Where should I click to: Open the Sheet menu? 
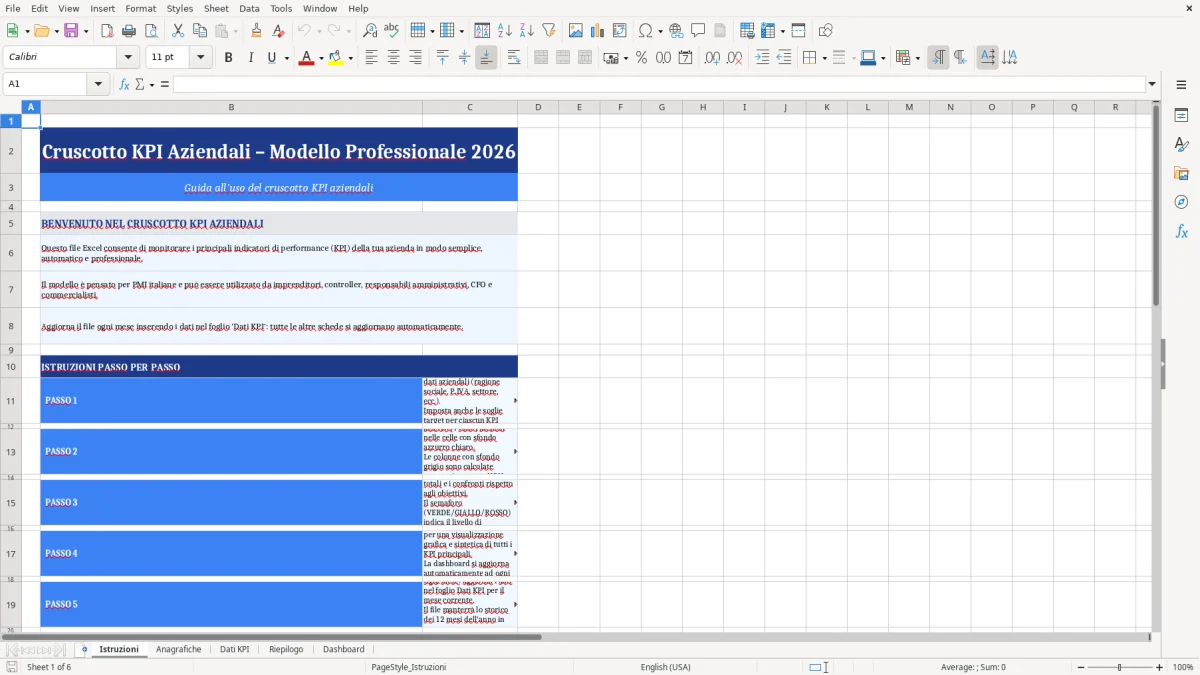coord(216,8)
